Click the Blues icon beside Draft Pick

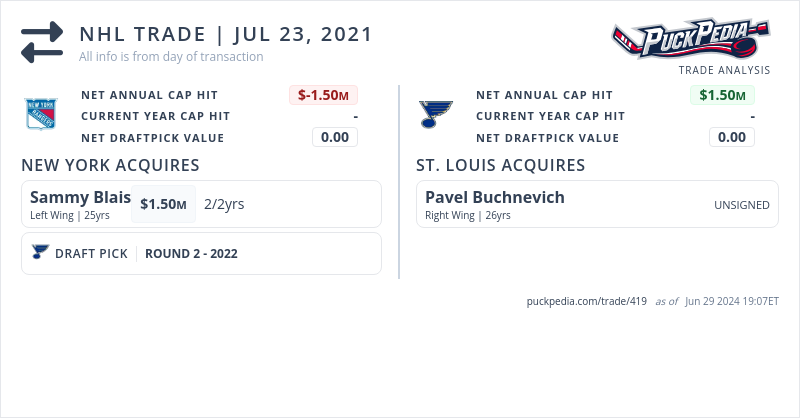click(x=40, y=253)
